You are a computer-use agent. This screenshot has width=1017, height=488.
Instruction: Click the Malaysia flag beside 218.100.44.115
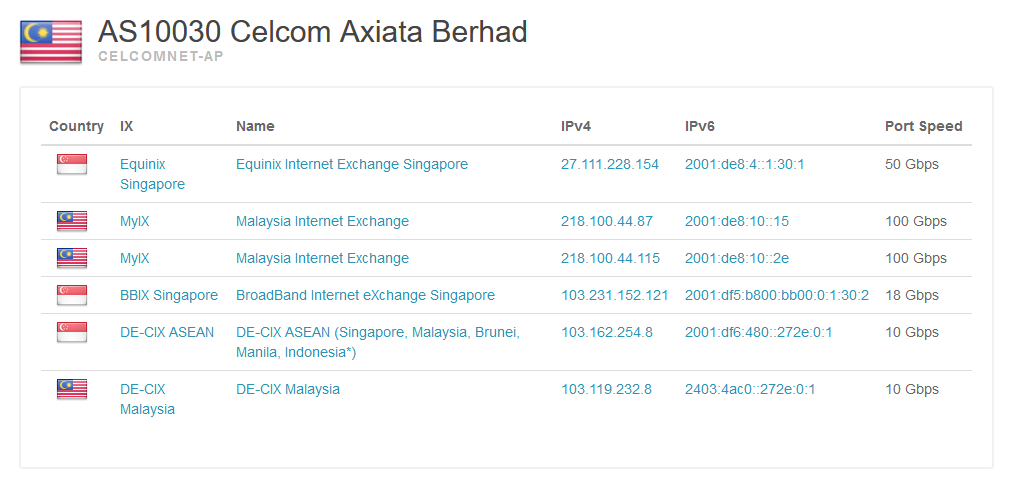72,258
